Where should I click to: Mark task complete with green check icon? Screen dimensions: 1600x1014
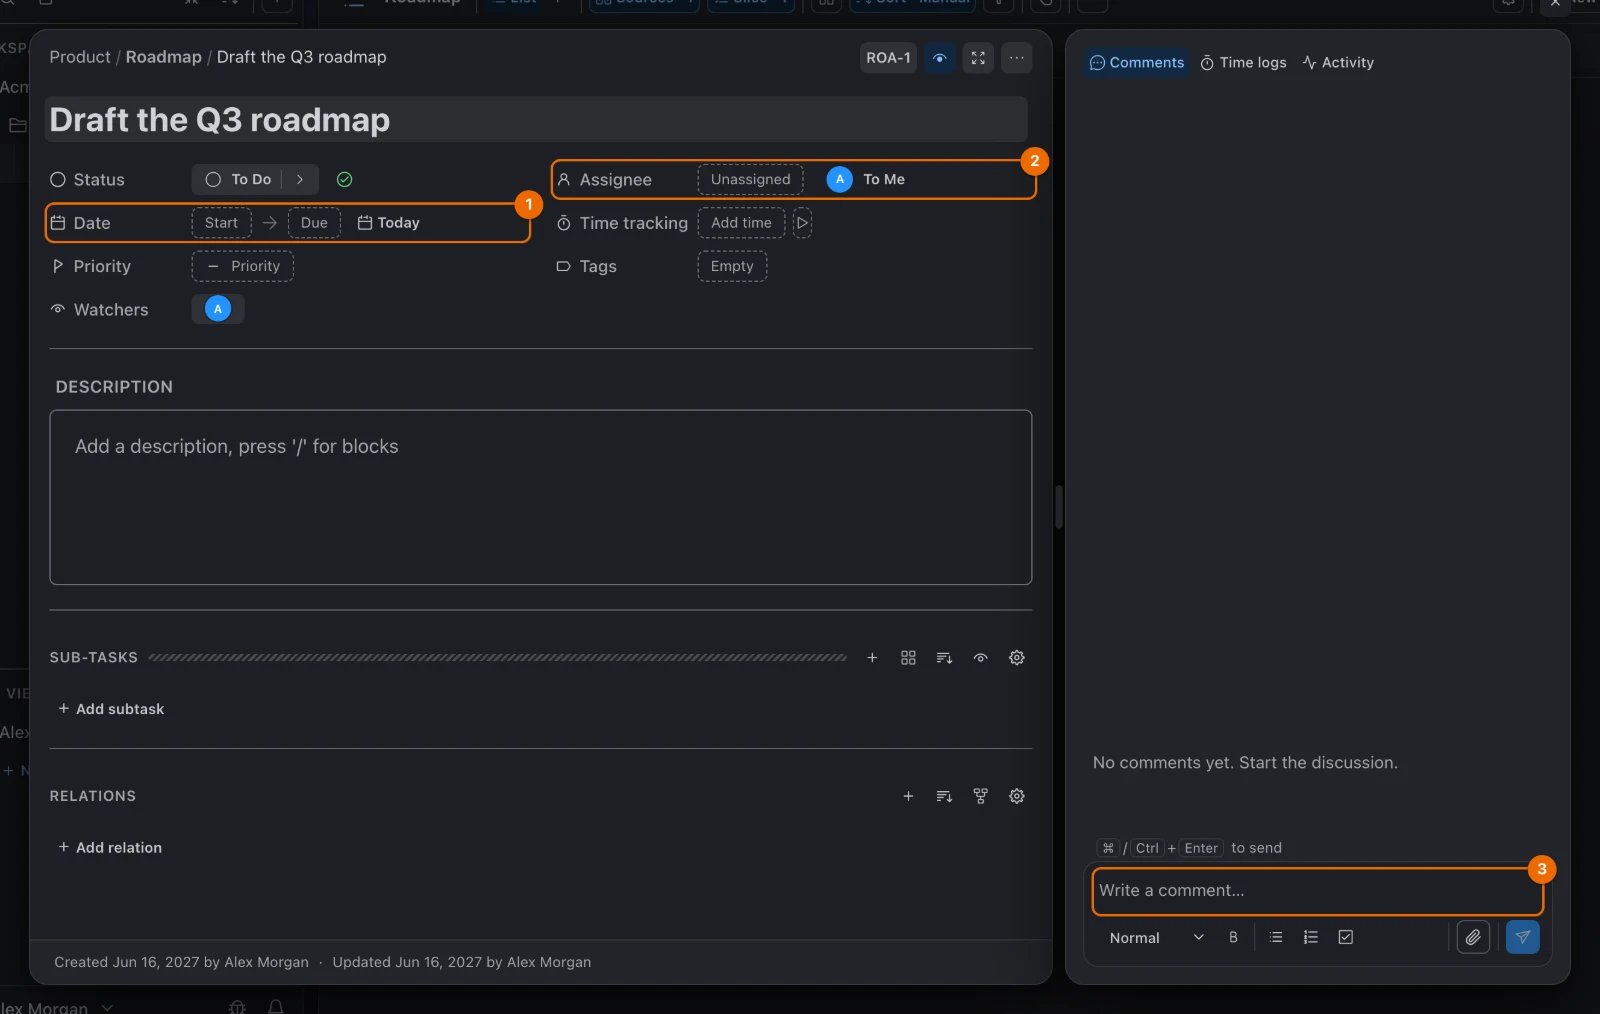point(344,180)
